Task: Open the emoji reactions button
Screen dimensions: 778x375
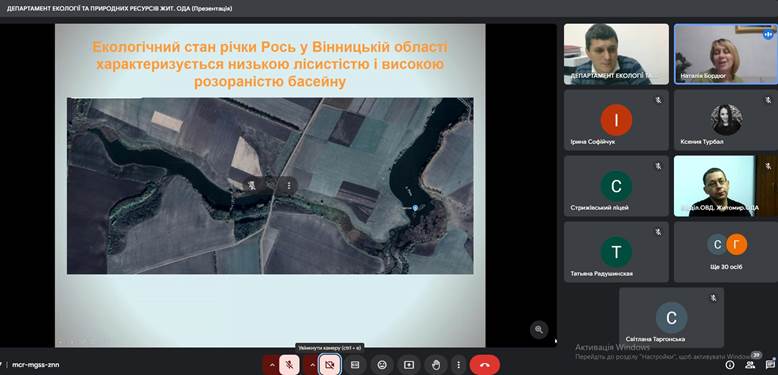Action: click(382, 365)
